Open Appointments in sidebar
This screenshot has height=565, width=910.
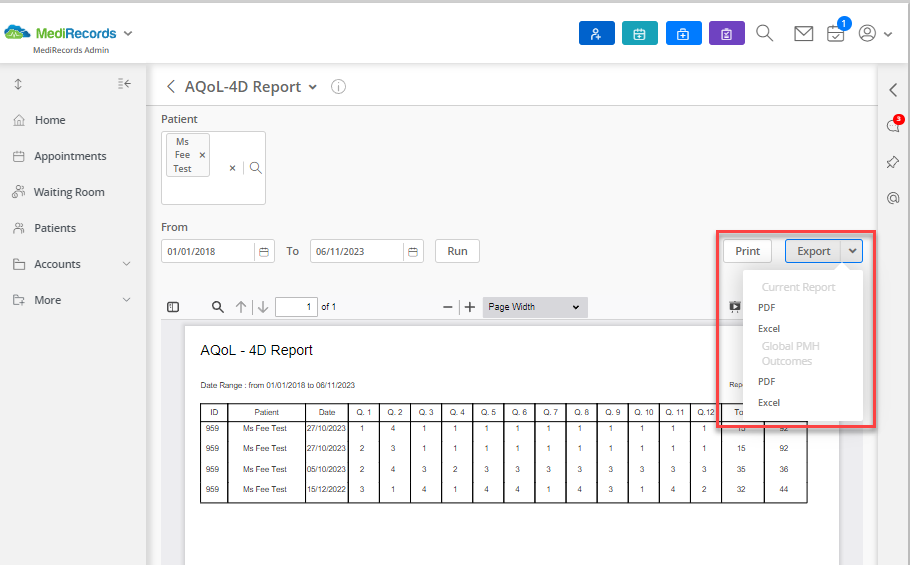click(x=70, y=156)
